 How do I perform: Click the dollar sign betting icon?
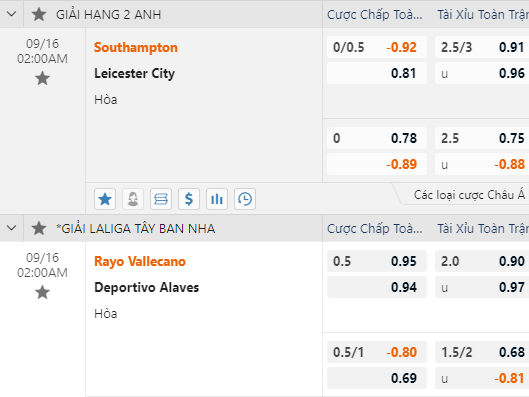point(189,199)
